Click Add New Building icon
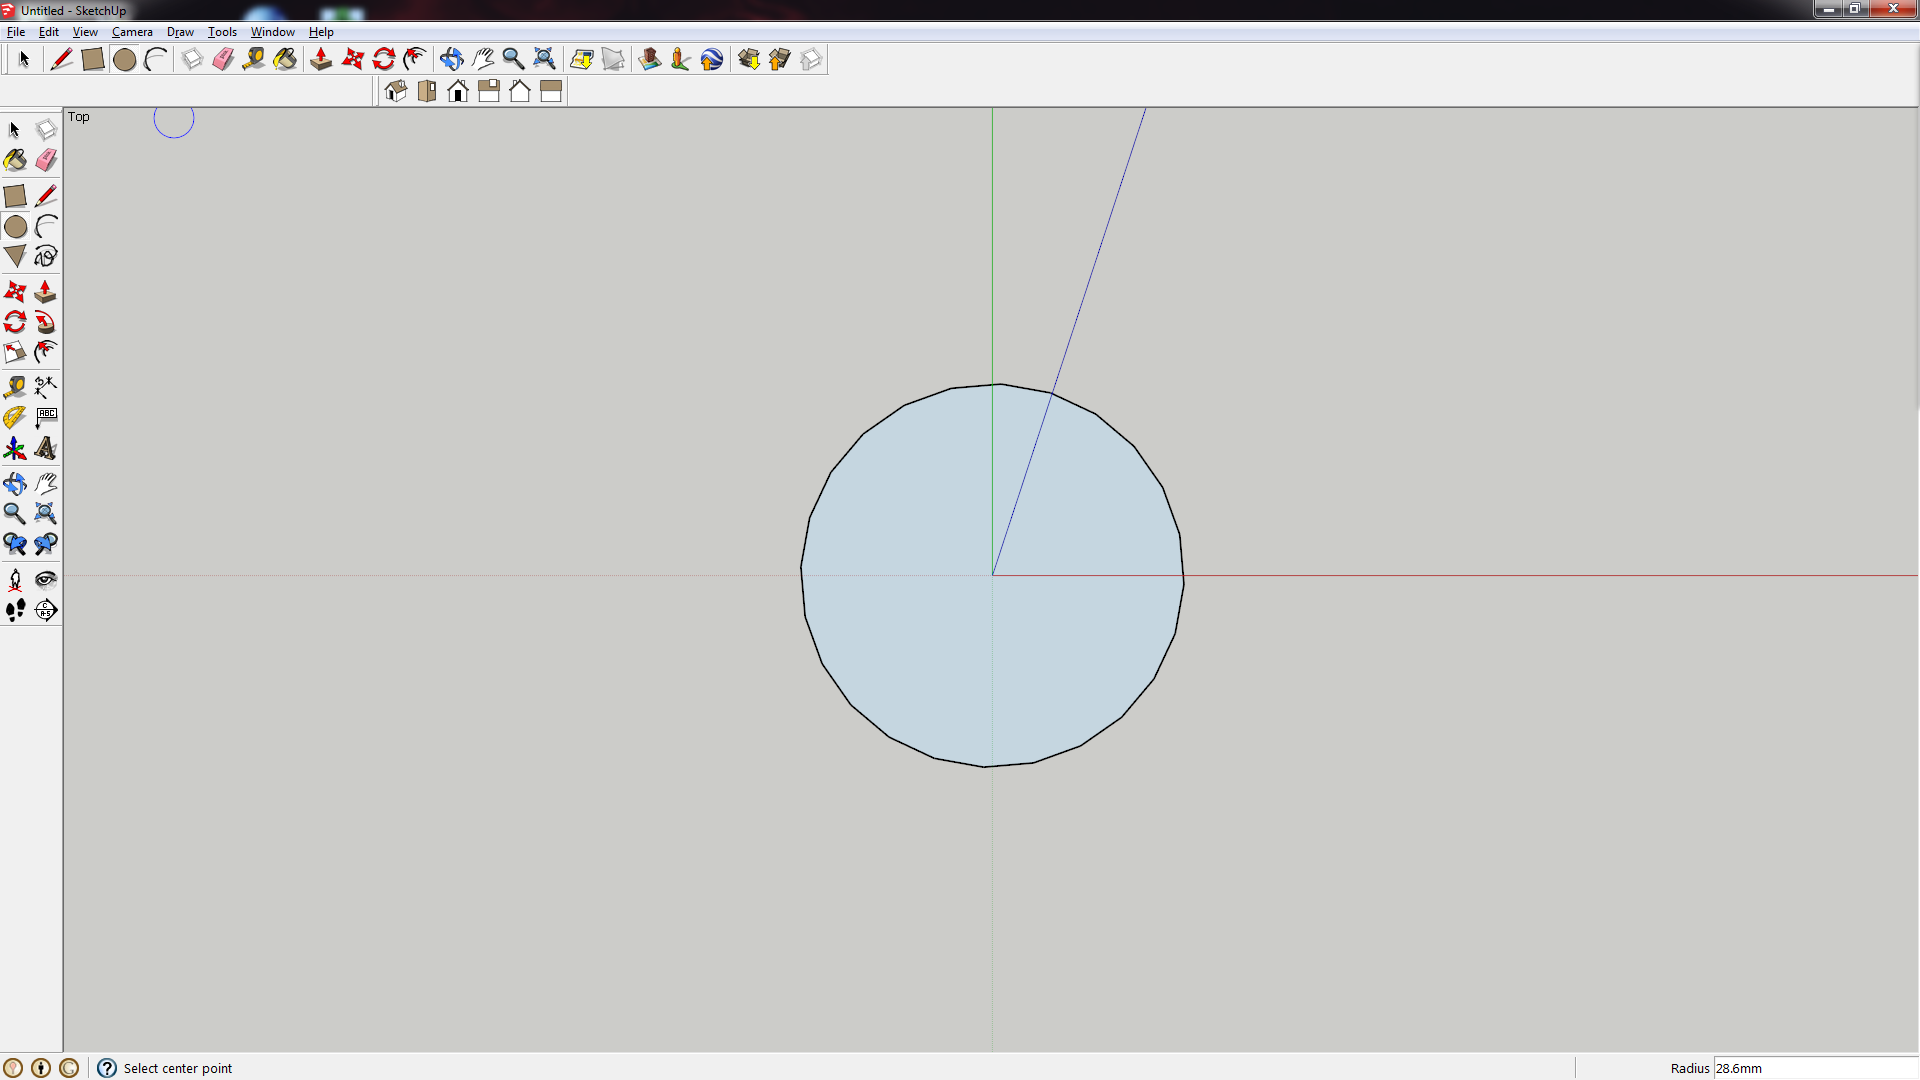 pos(650,60)
